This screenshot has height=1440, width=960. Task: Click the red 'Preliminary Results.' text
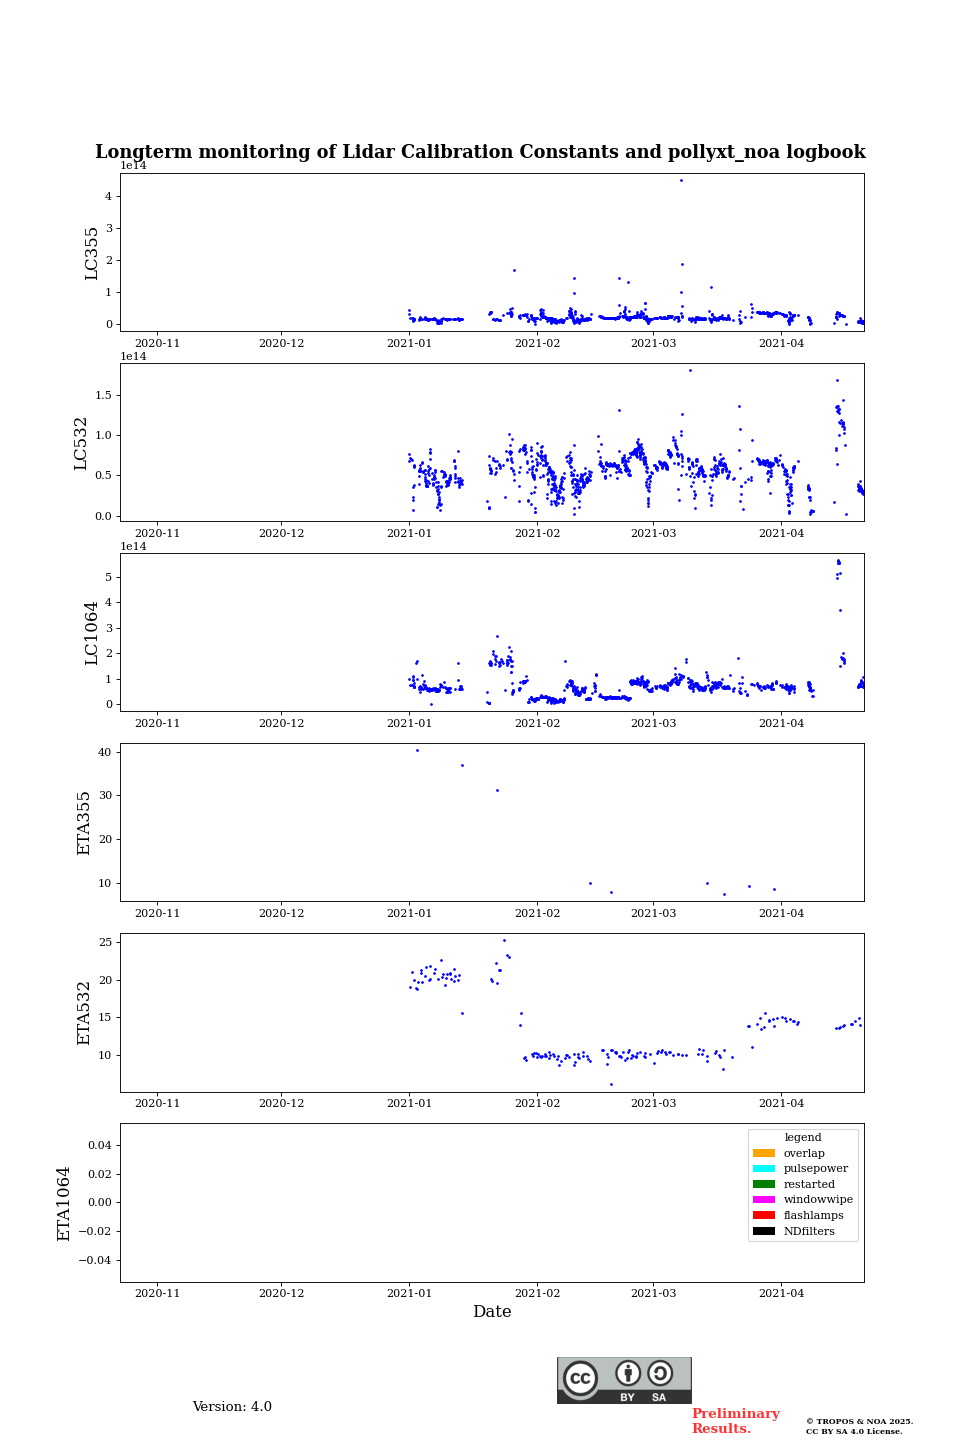(x=735, y=1421)
